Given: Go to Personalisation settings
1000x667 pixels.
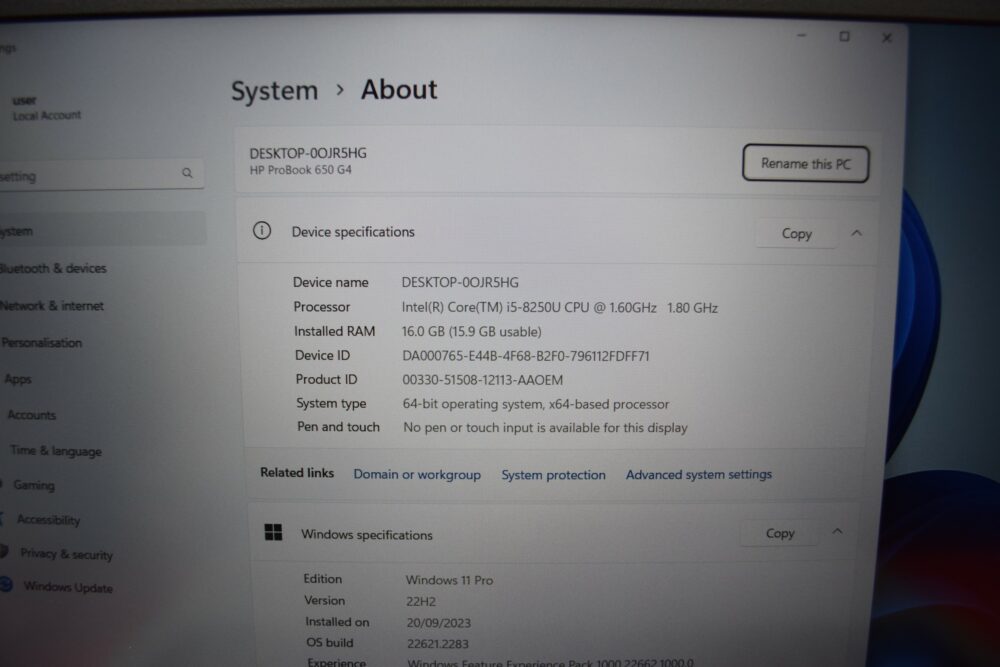Looking at the screenshot, I should 42,342.
